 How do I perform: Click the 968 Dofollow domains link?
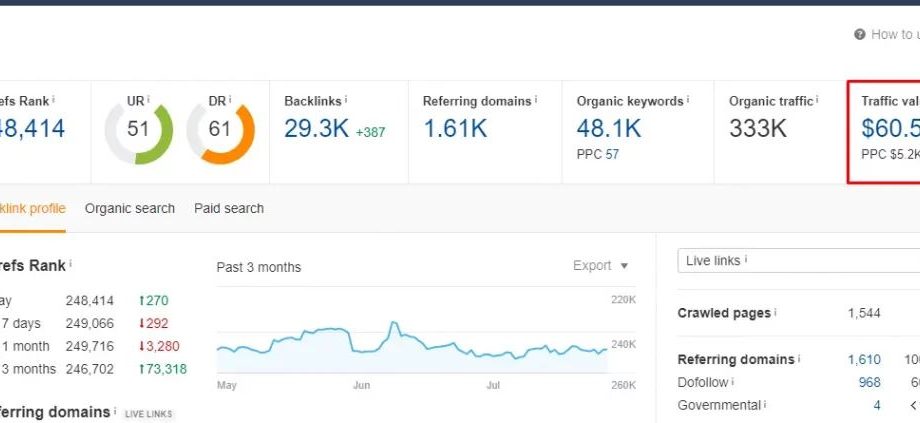click(x=869, y=382)
